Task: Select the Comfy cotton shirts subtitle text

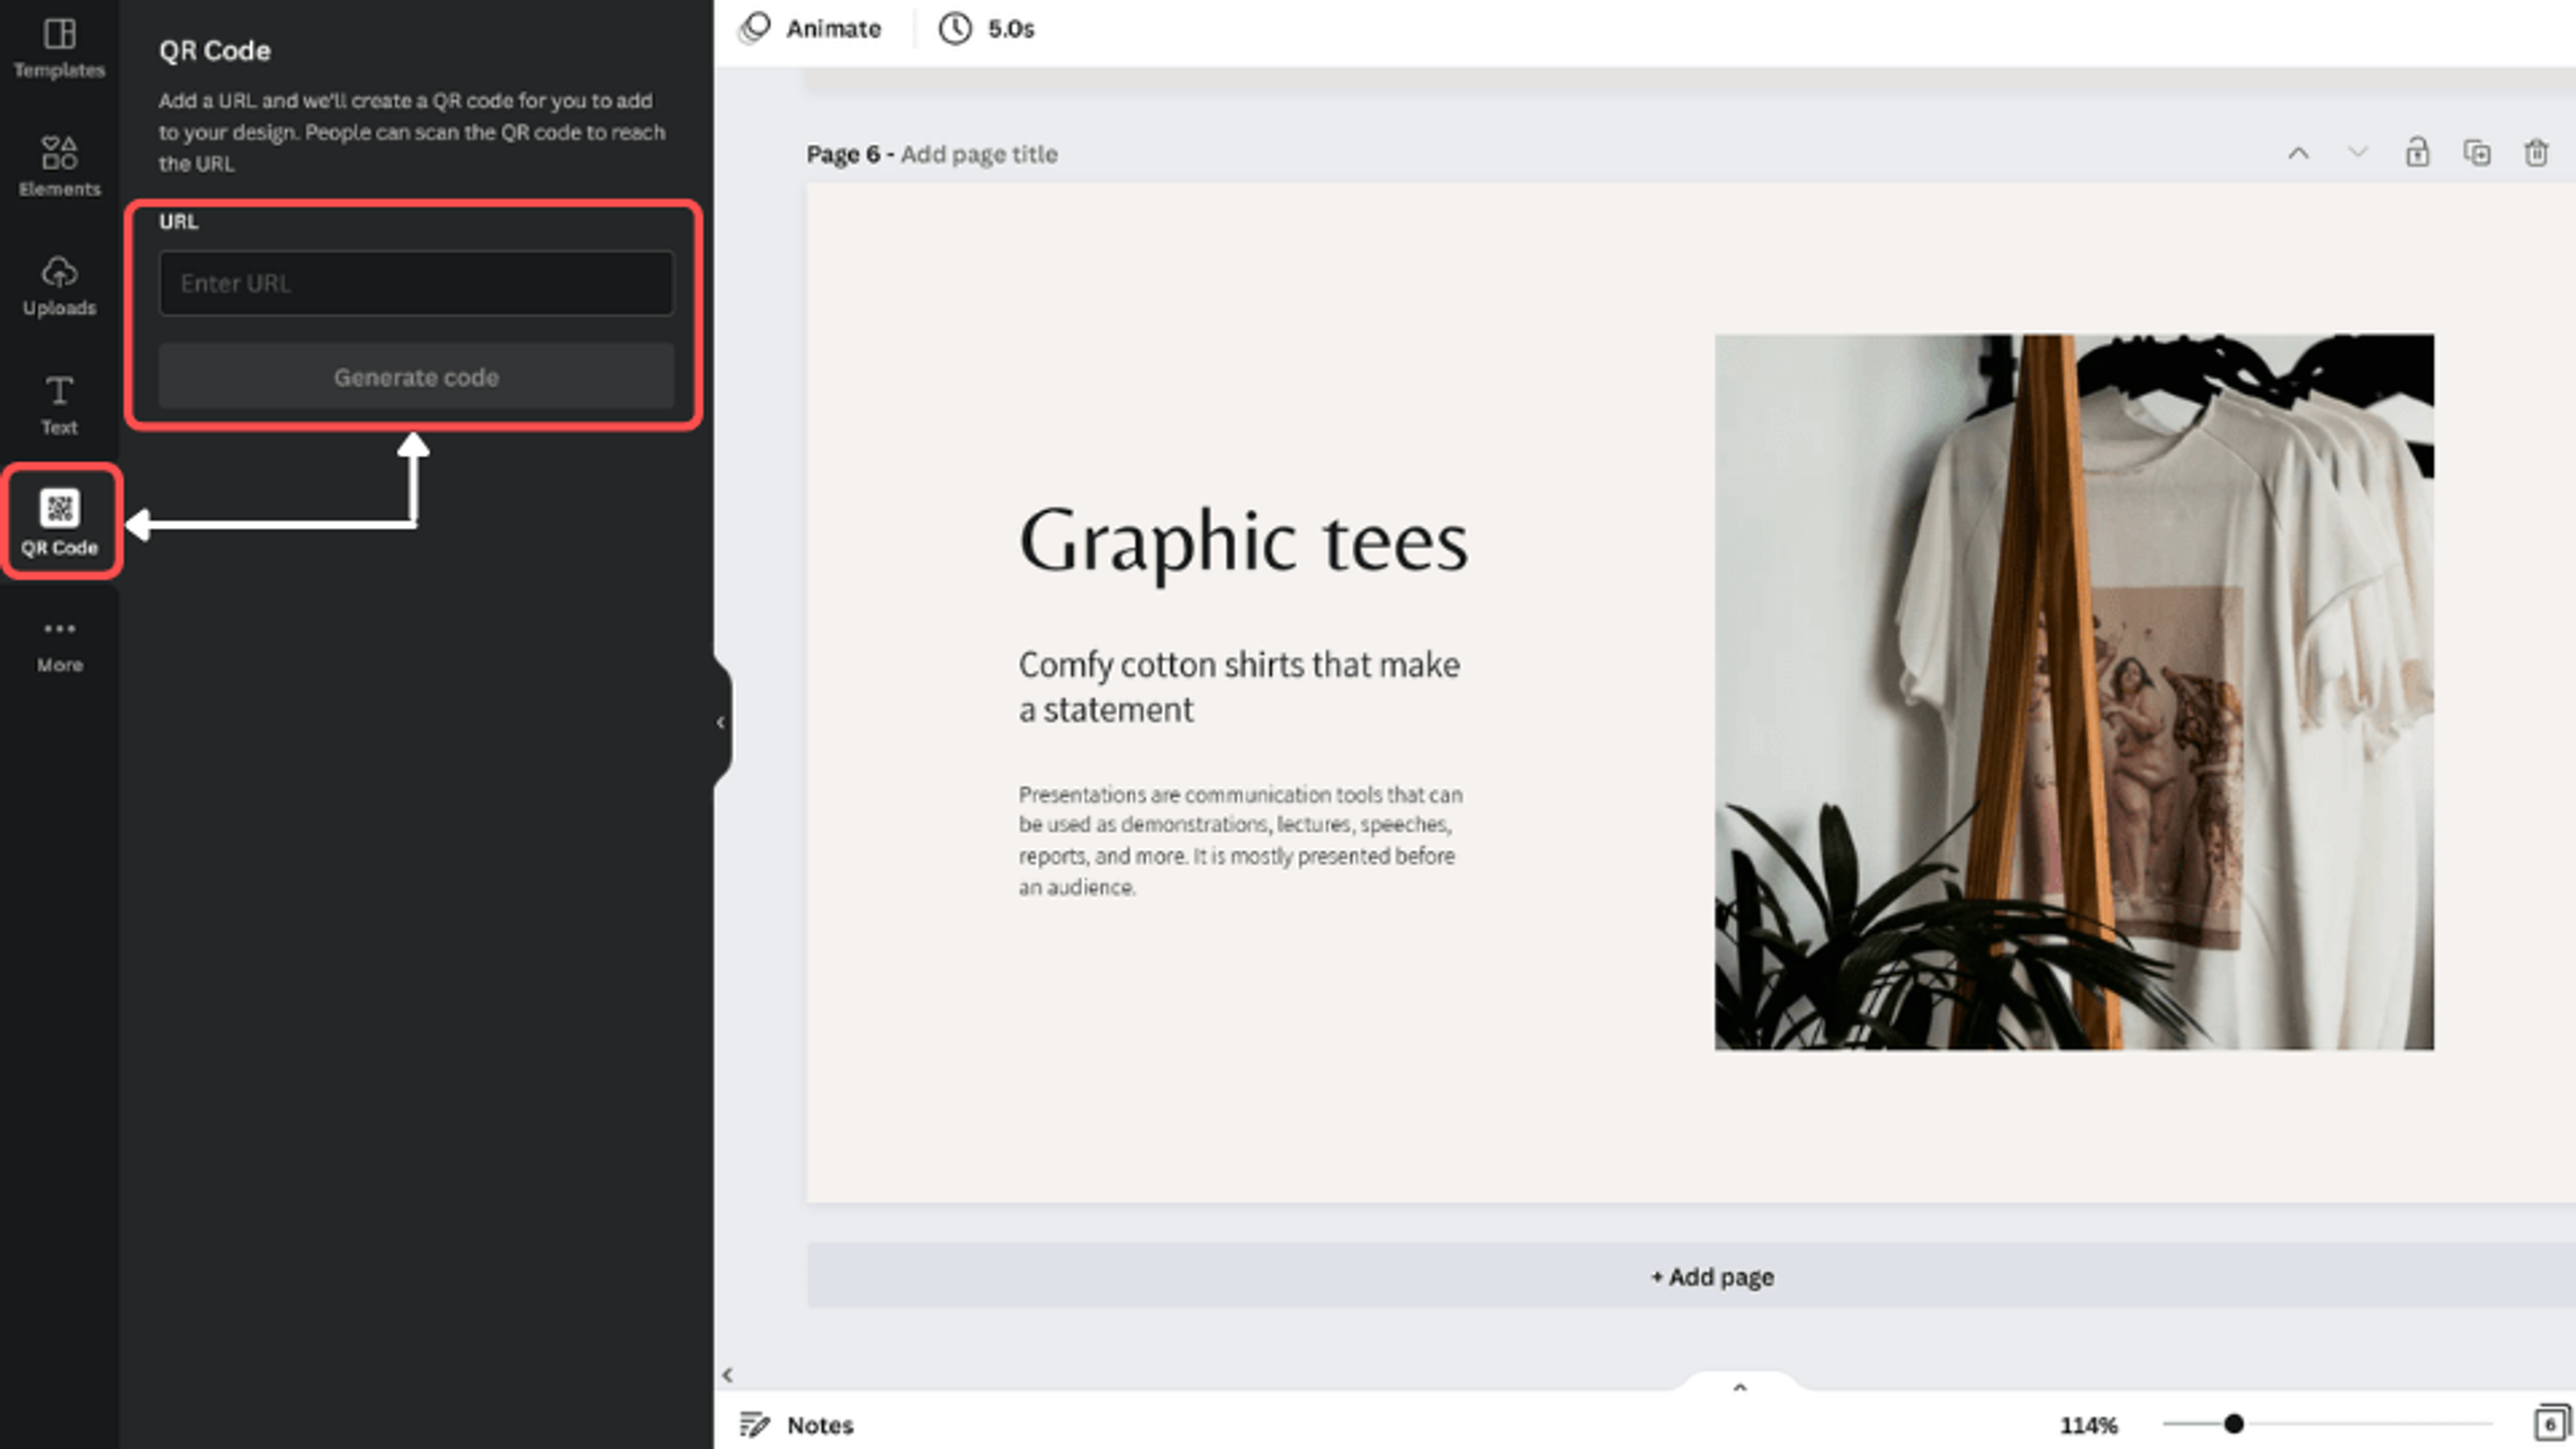Action: pyautogui.click(x=1239, y=686)
